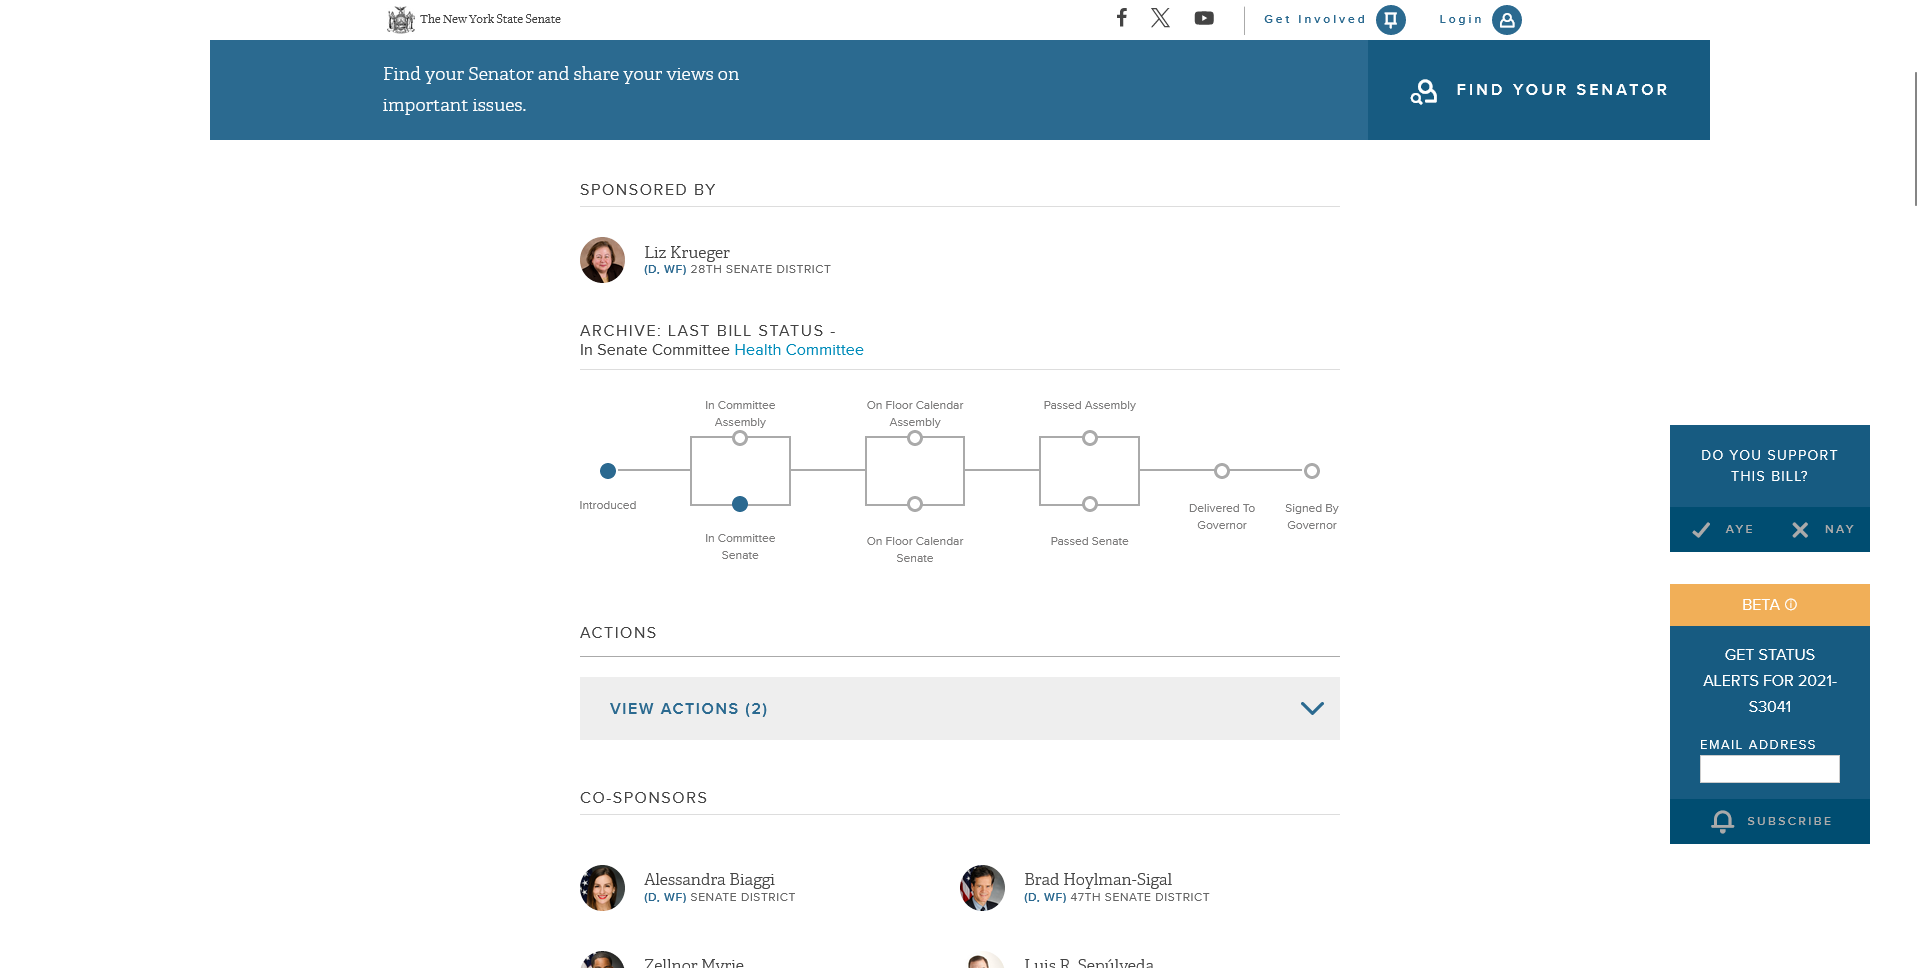Click the Find Your Senator button
The image size is (1920, 968).
pos(1539,90)
